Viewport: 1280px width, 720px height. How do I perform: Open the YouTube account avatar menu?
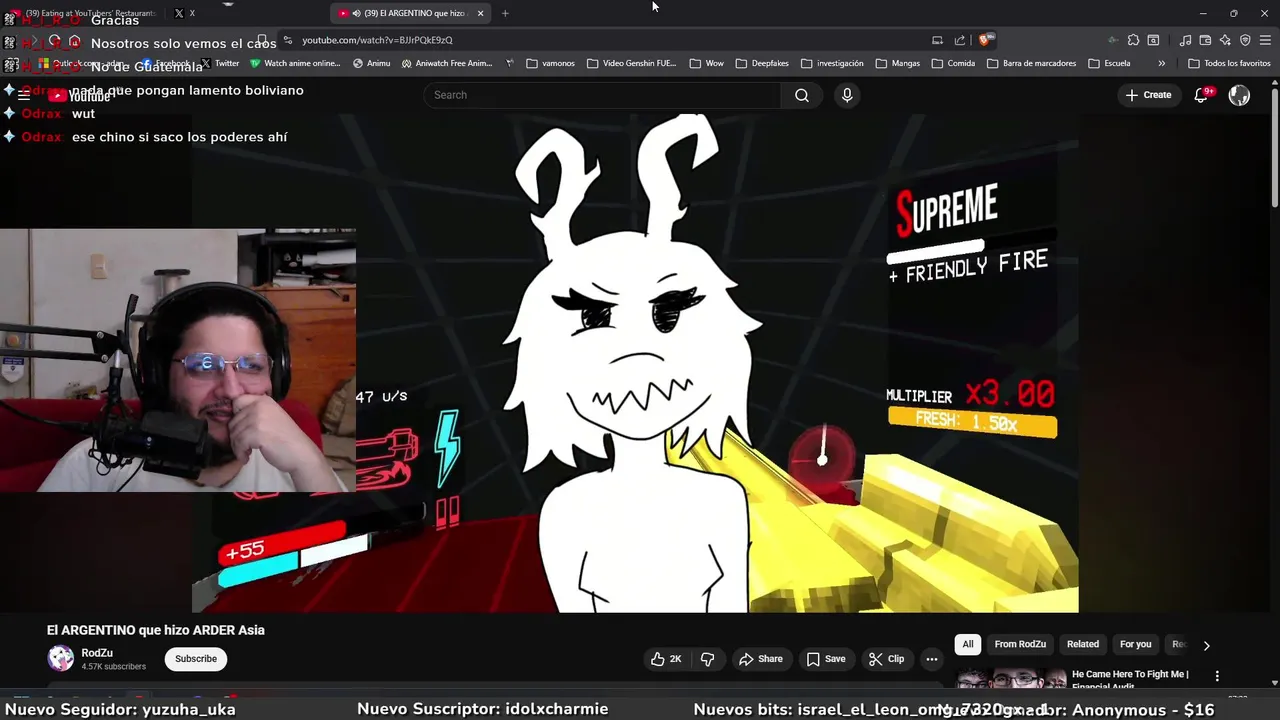pos(1239,95)
